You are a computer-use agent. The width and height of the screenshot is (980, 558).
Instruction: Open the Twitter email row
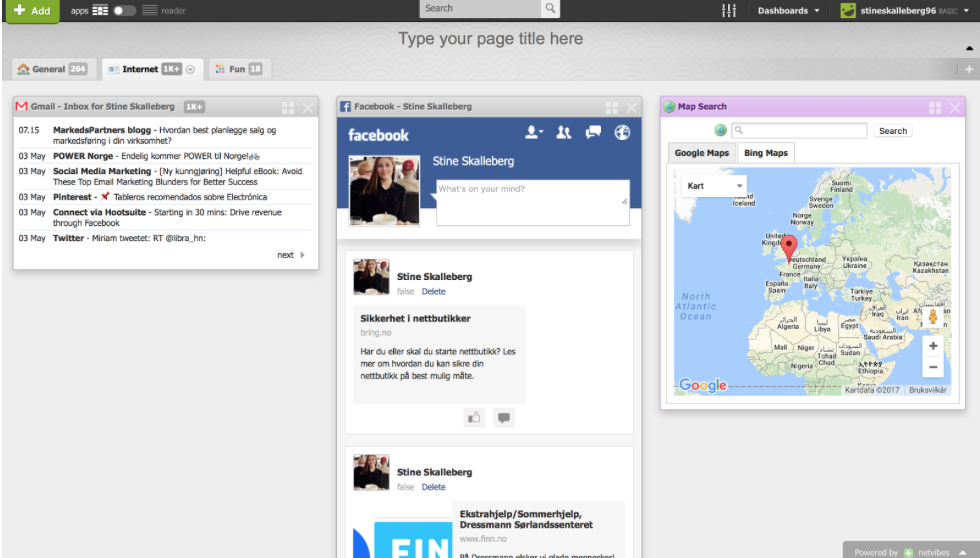click(166, 238)
